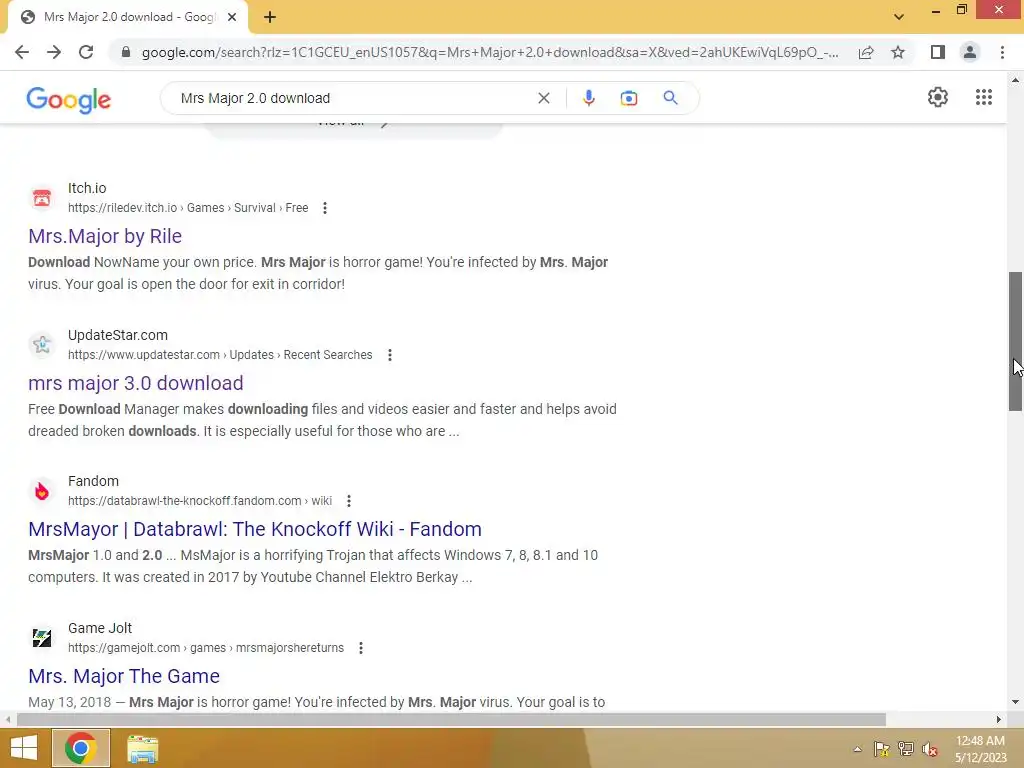Clear the search box text

tap(543, 98)
